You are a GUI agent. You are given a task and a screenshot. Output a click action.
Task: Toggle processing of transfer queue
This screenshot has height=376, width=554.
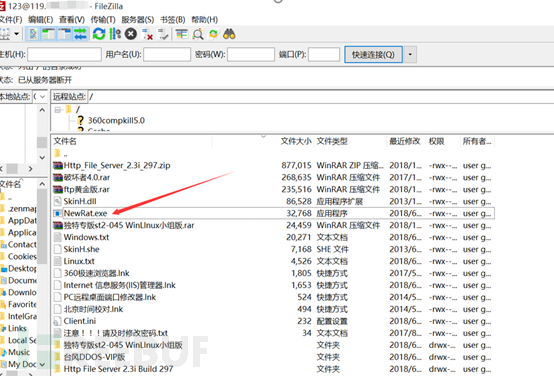115,34
